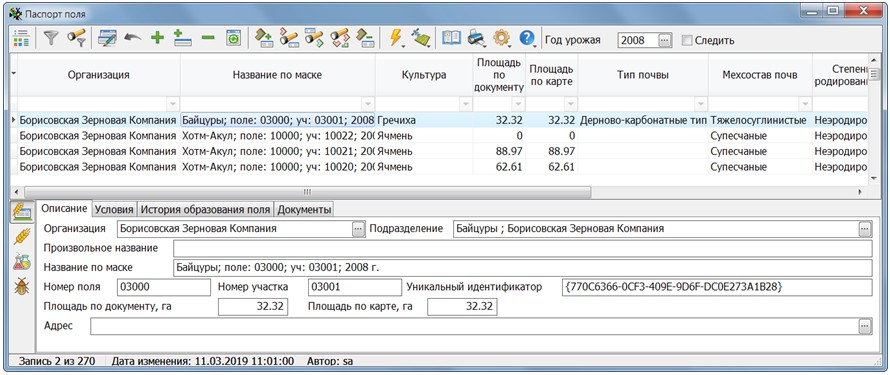Click the Номер участка field showing 03001

coord(355,287)
